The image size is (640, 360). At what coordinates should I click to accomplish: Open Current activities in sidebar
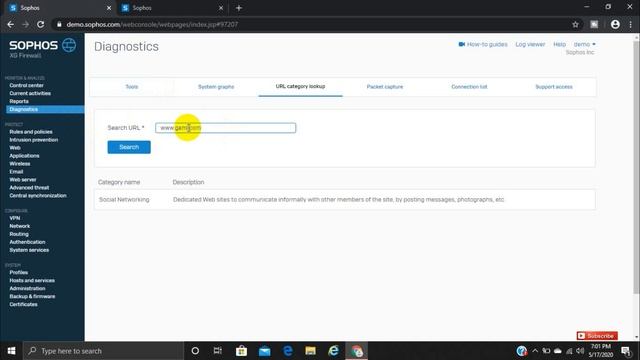(x=30, y=93)
